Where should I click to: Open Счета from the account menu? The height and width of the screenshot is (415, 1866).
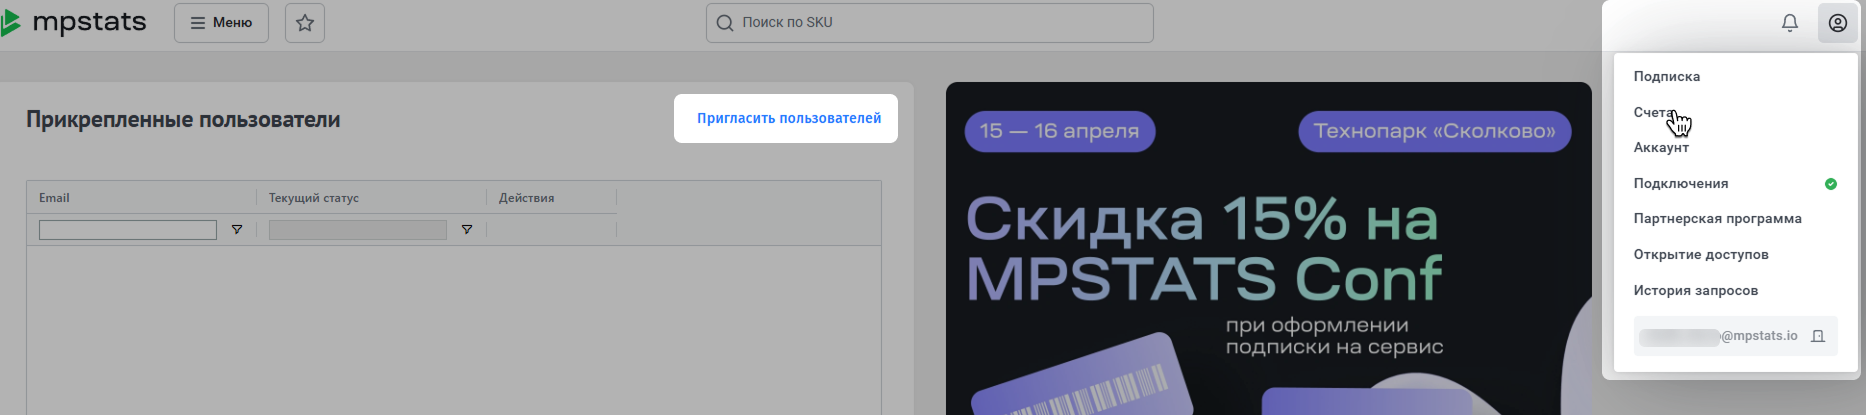click(x=1652, y=112)
